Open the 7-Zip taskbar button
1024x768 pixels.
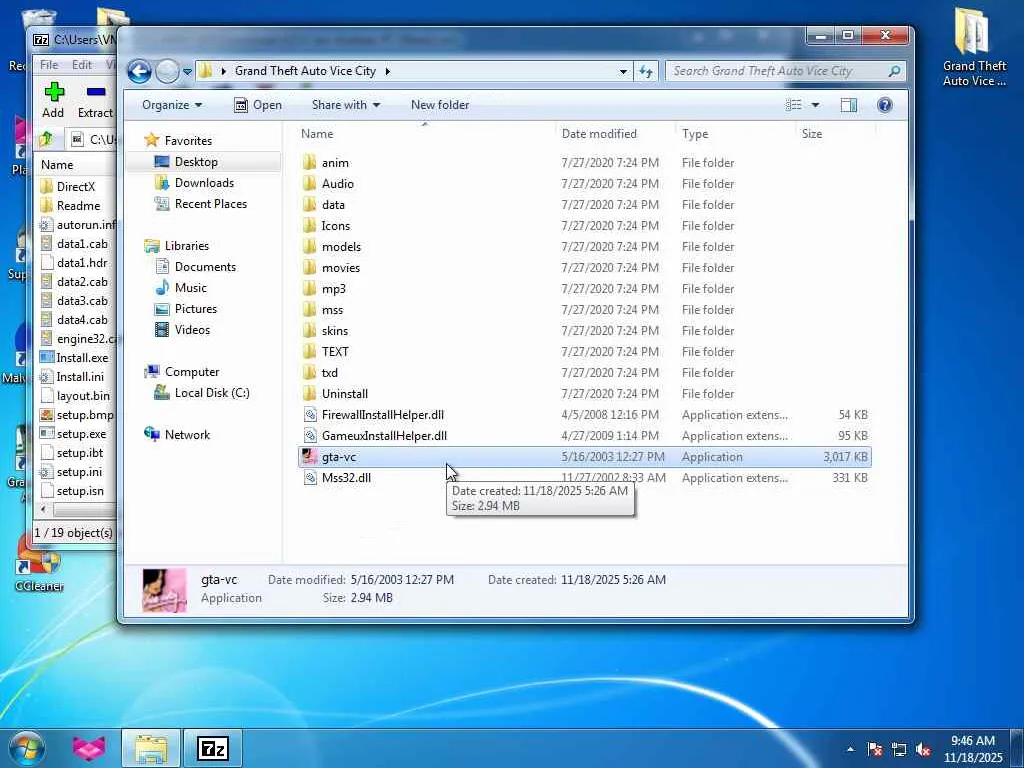213,748
